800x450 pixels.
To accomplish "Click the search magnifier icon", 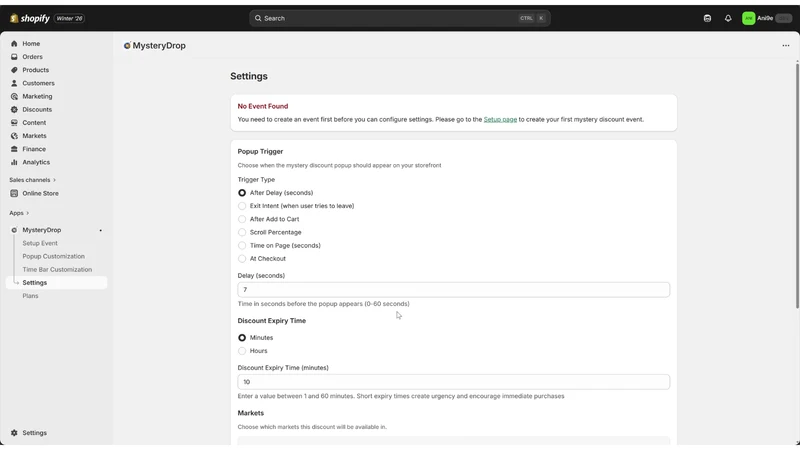I will (x=258, y=18).
